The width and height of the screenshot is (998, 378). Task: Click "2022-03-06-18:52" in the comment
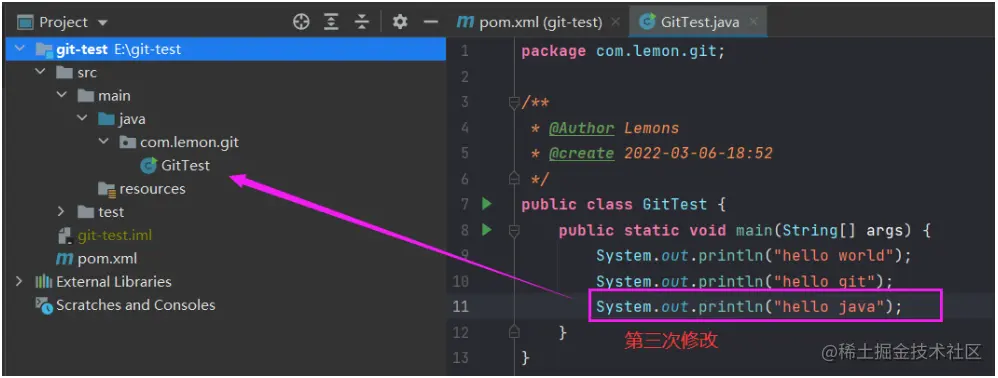[x=698, y=153]
